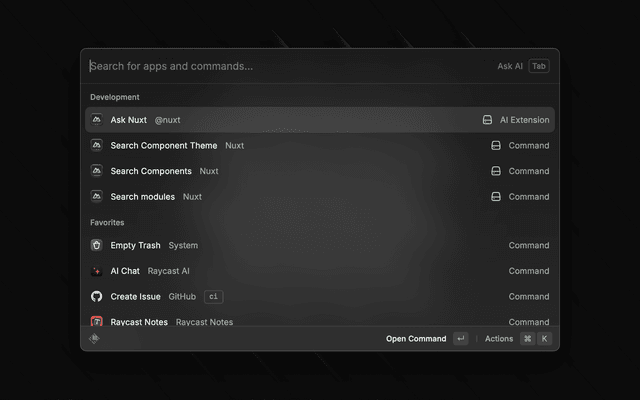
Task: Click the extension icon on Search Component Theme row
Action: 496,145
